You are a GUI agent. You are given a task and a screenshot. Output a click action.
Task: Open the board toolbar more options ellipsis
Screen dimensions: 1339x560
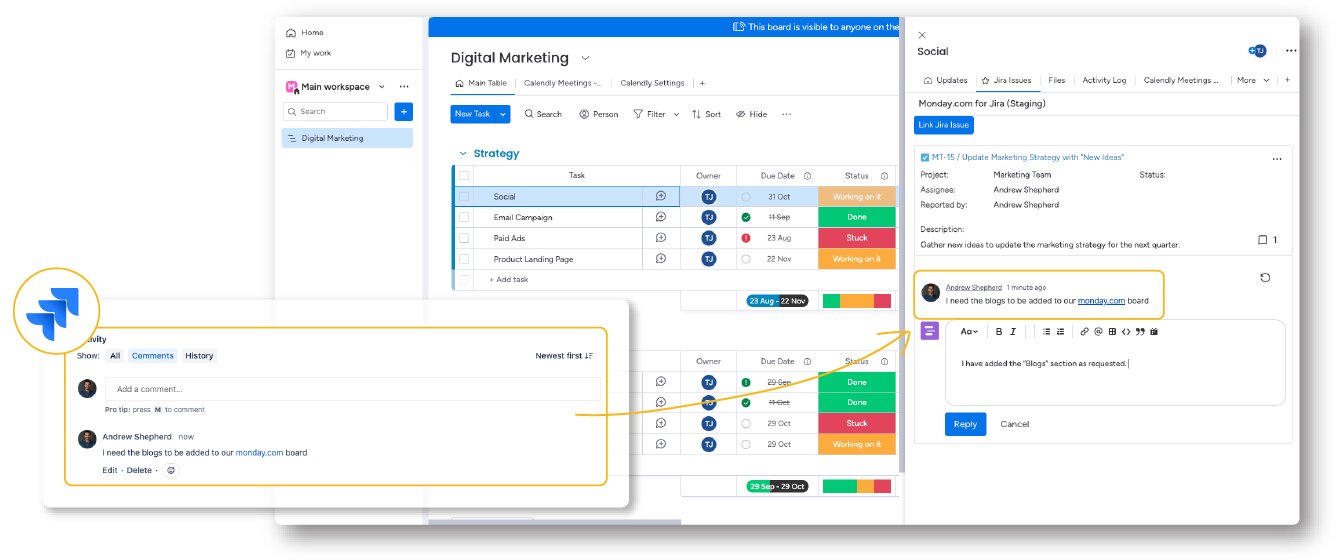786,114
